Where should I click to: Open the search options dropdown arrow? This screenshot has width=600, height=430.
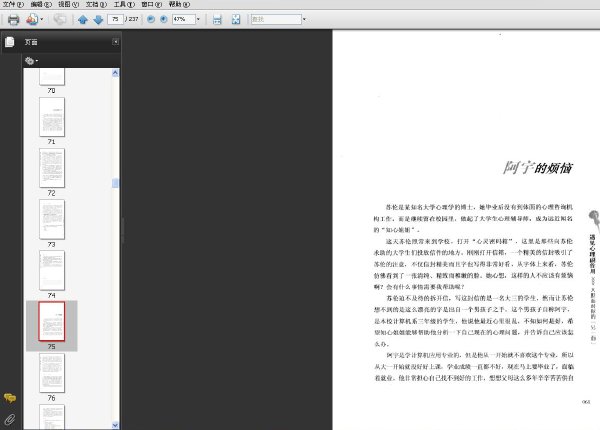pos(305,19)
